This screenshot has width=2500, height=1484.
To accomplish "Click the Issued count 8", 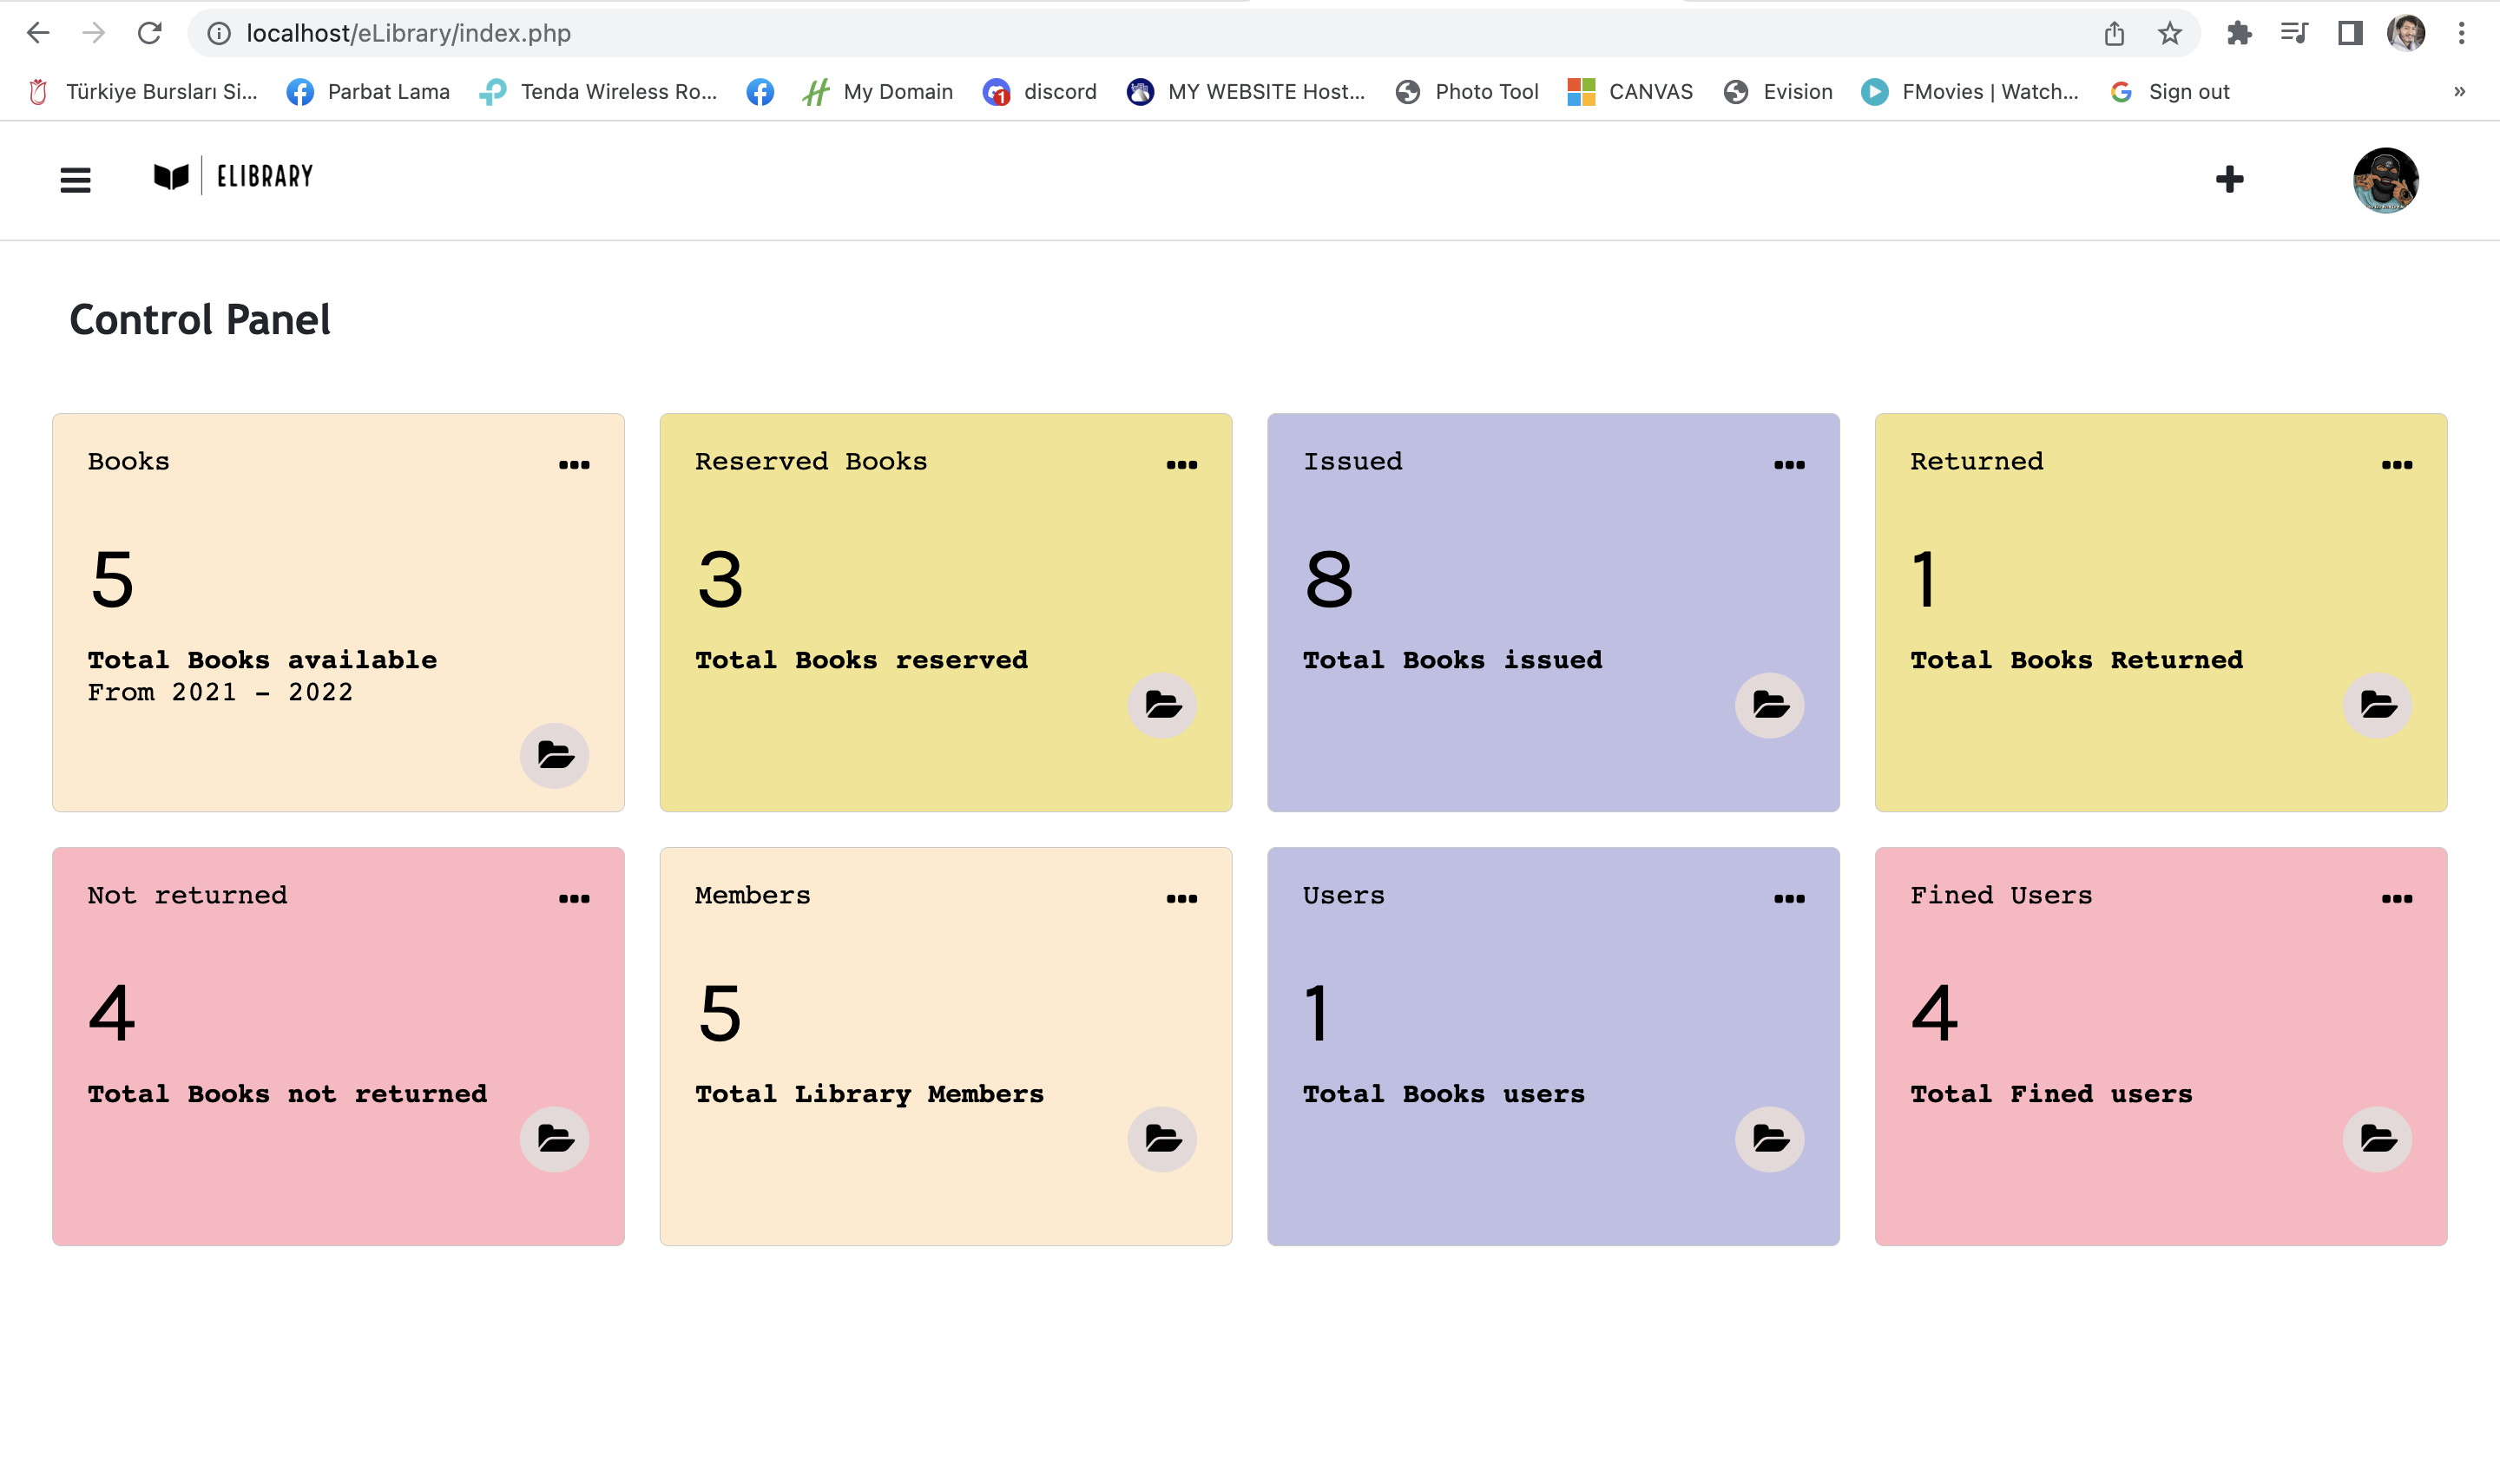I will 1328,580.
